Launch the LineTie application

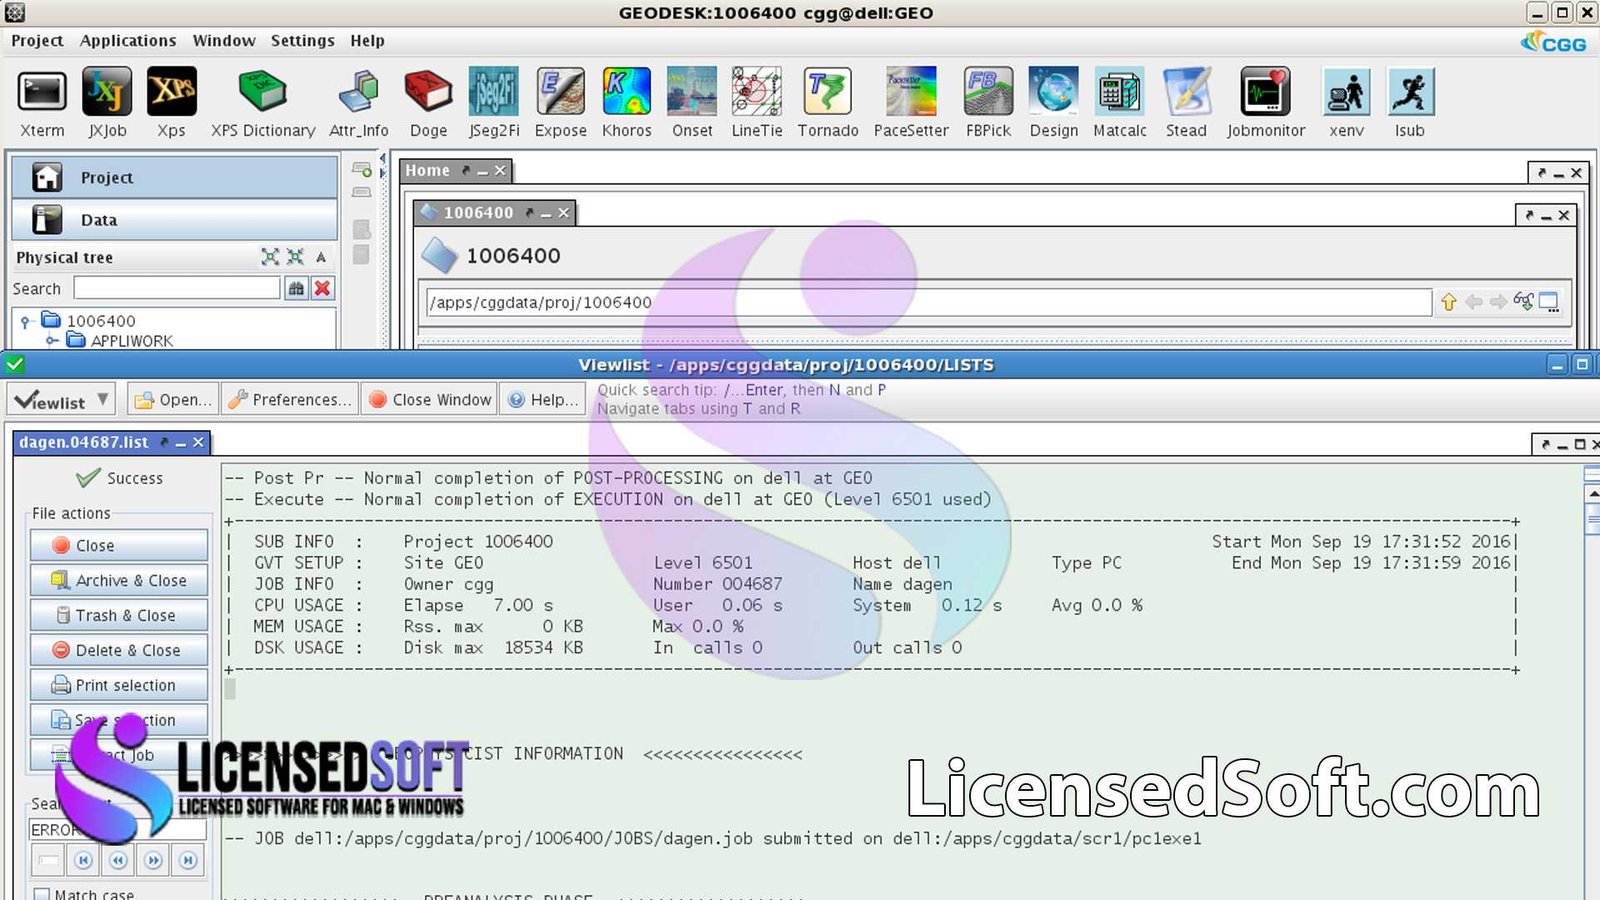(x=757, y=102)
